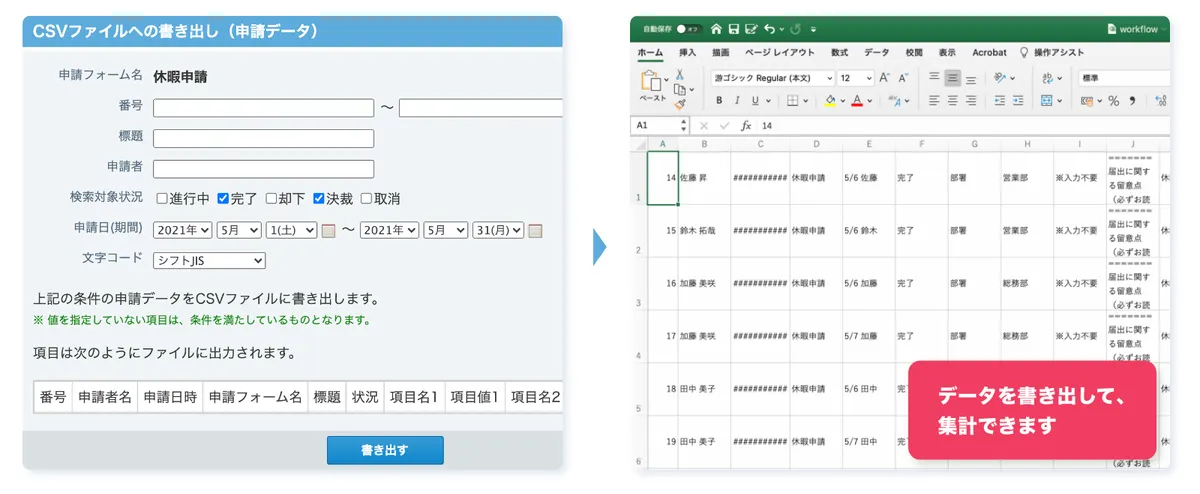
Task: Align text to middle of cell
Action: click(x=952, y=77)
